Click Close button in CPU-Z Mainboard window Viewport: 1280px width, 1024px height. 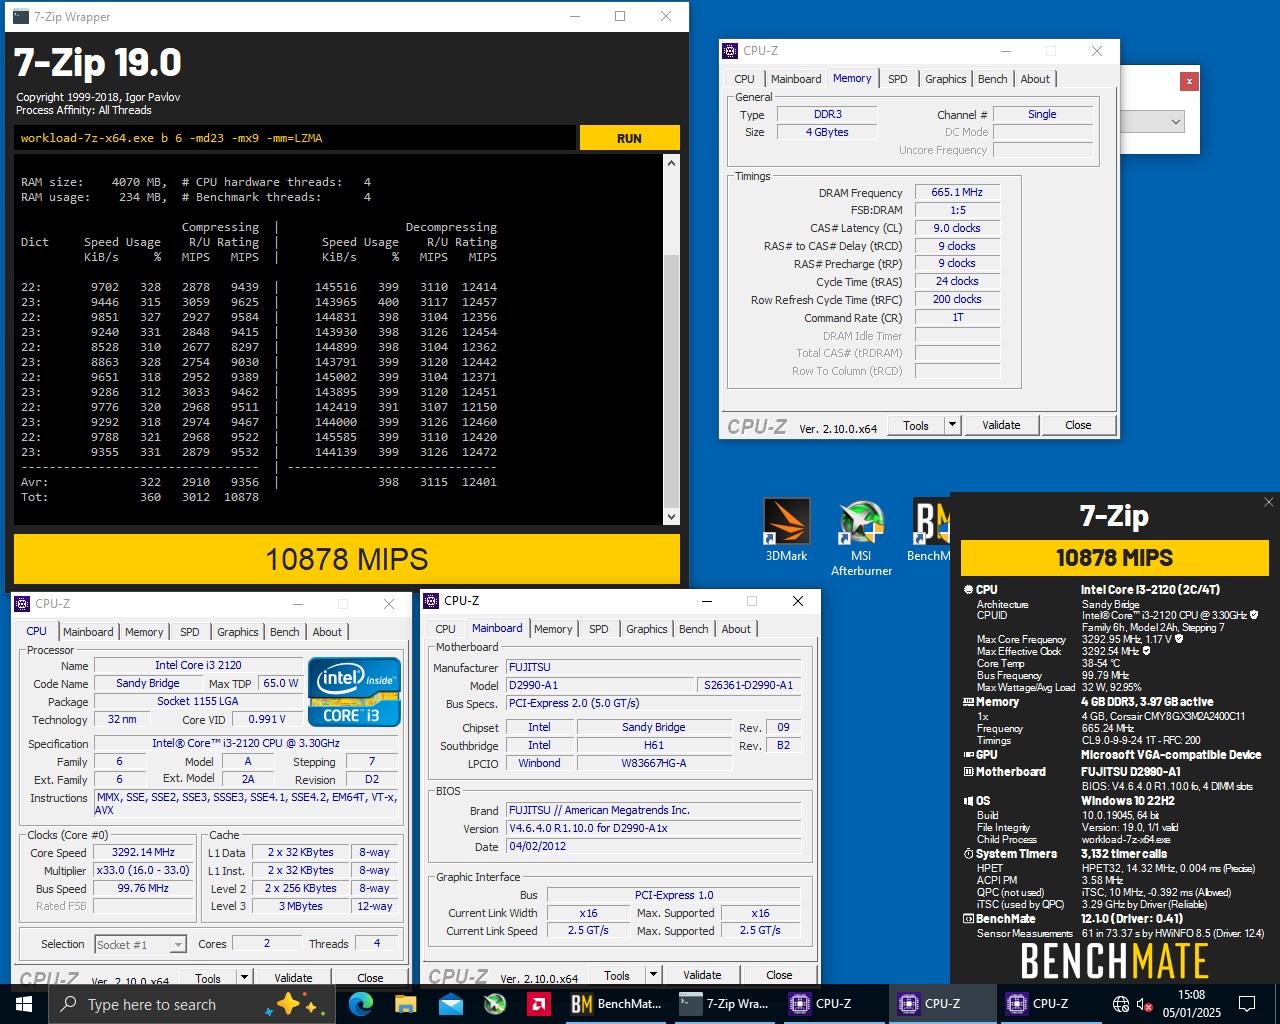click(x=779, y=975)
